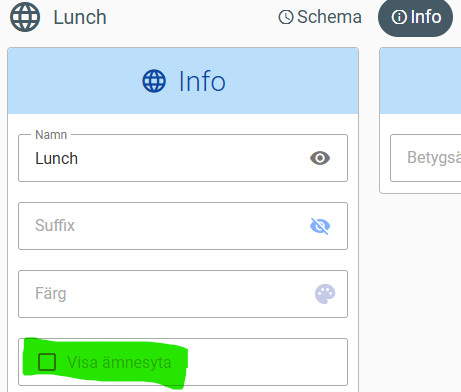The height and width of the screenshot is (392, 461).
Task: Click into the Namn field containing Lunch
Action: click(183, 158)
